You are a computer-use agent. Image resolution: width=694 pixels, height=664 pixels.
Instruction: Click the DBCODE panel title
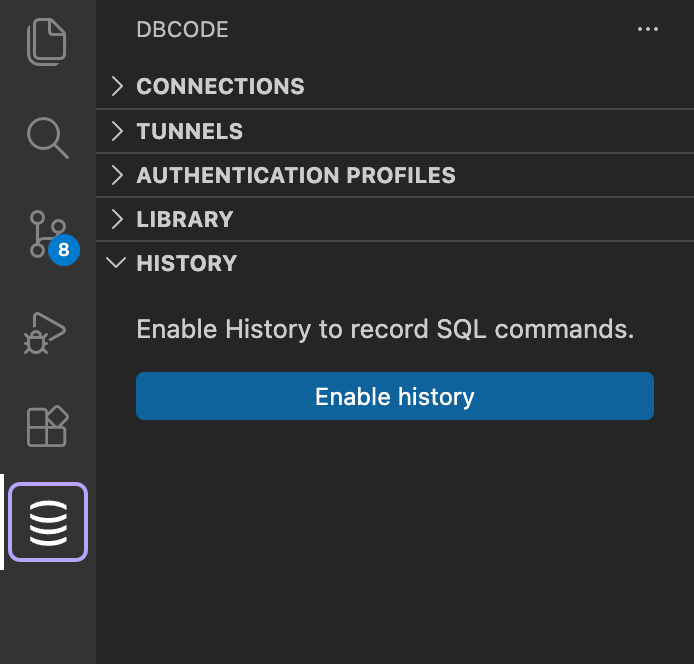click(182, 30)
